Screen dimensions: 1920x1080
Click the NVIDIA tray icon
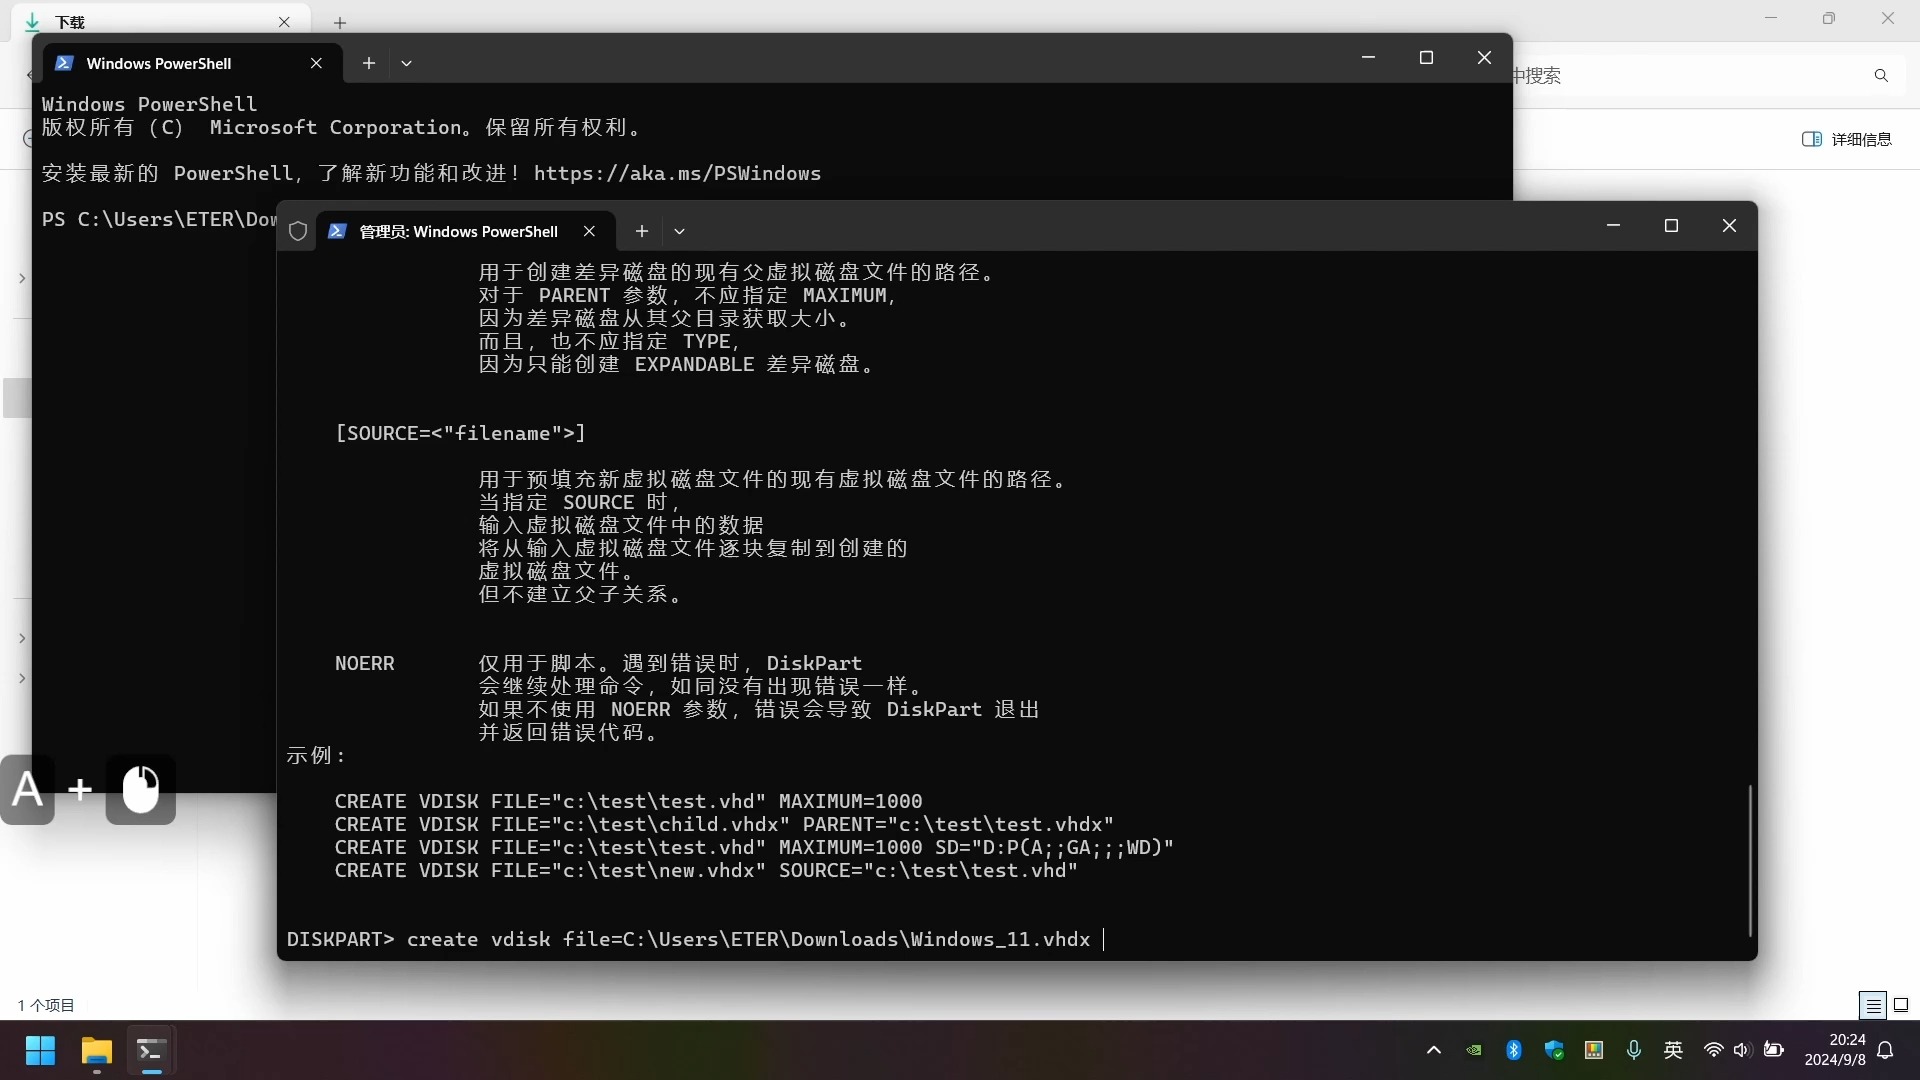click(x=1474, y=1050)
